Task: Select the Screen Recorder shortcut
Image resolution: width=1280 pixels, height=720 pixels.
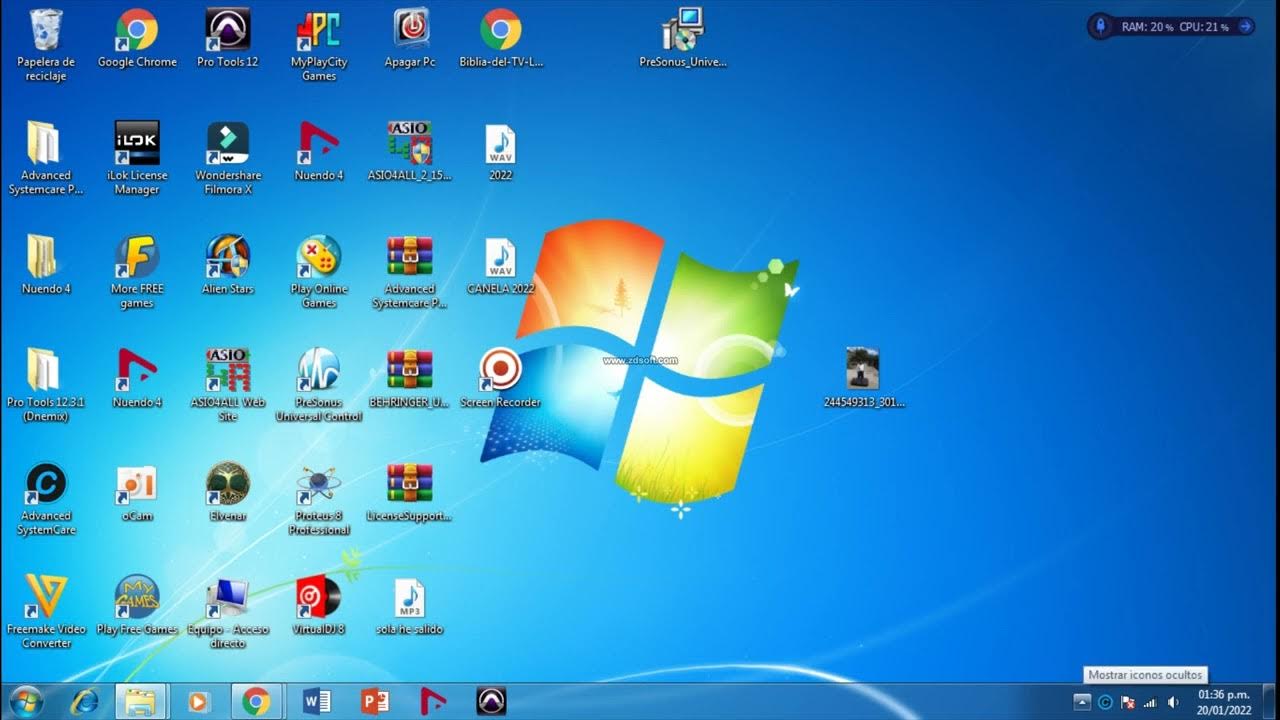Action: click(501, 379)
